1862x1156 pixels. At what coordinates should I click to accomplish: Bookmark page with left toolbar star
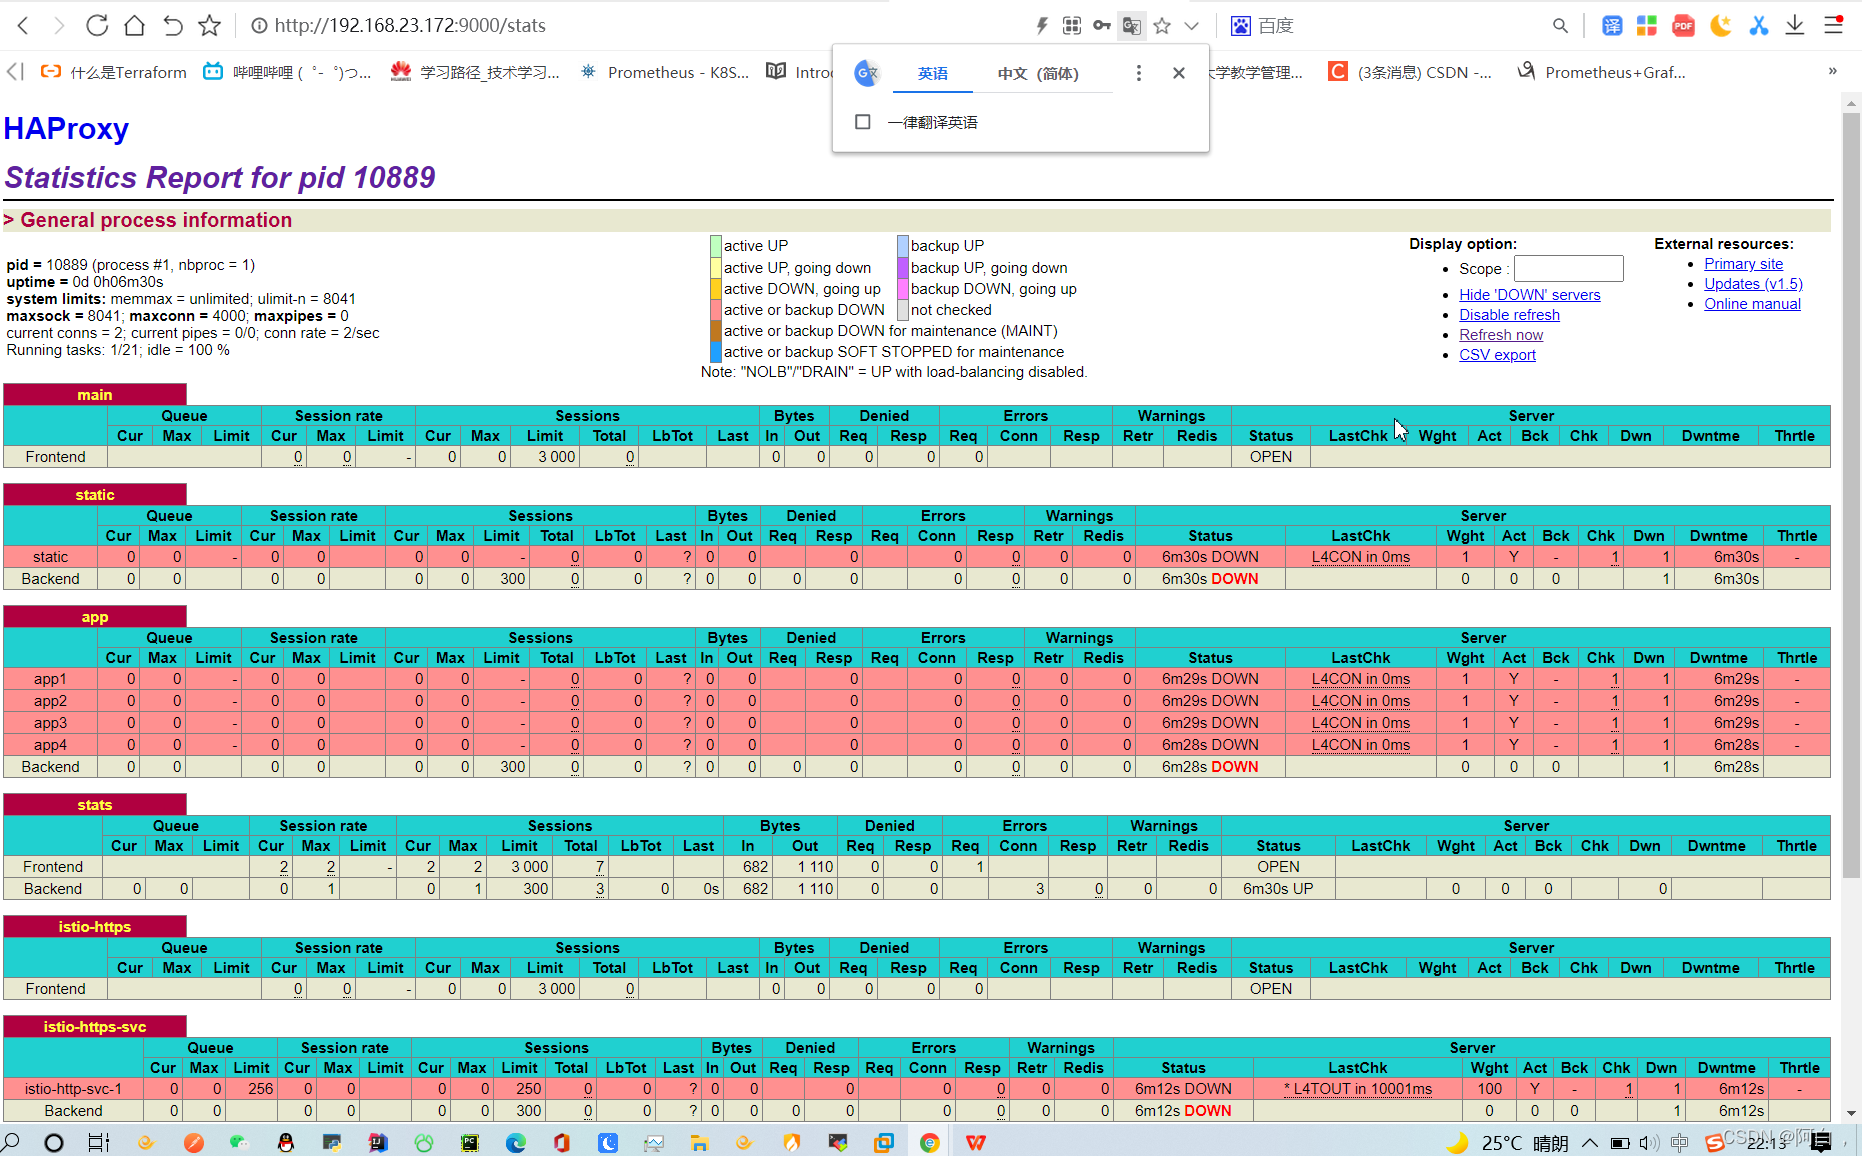pyautogui.click(x=209, y=25)
